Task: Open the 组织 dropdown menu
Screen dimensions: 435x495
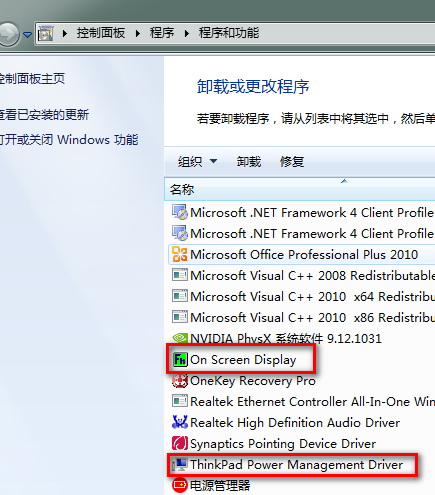Action: coord(197,162)
